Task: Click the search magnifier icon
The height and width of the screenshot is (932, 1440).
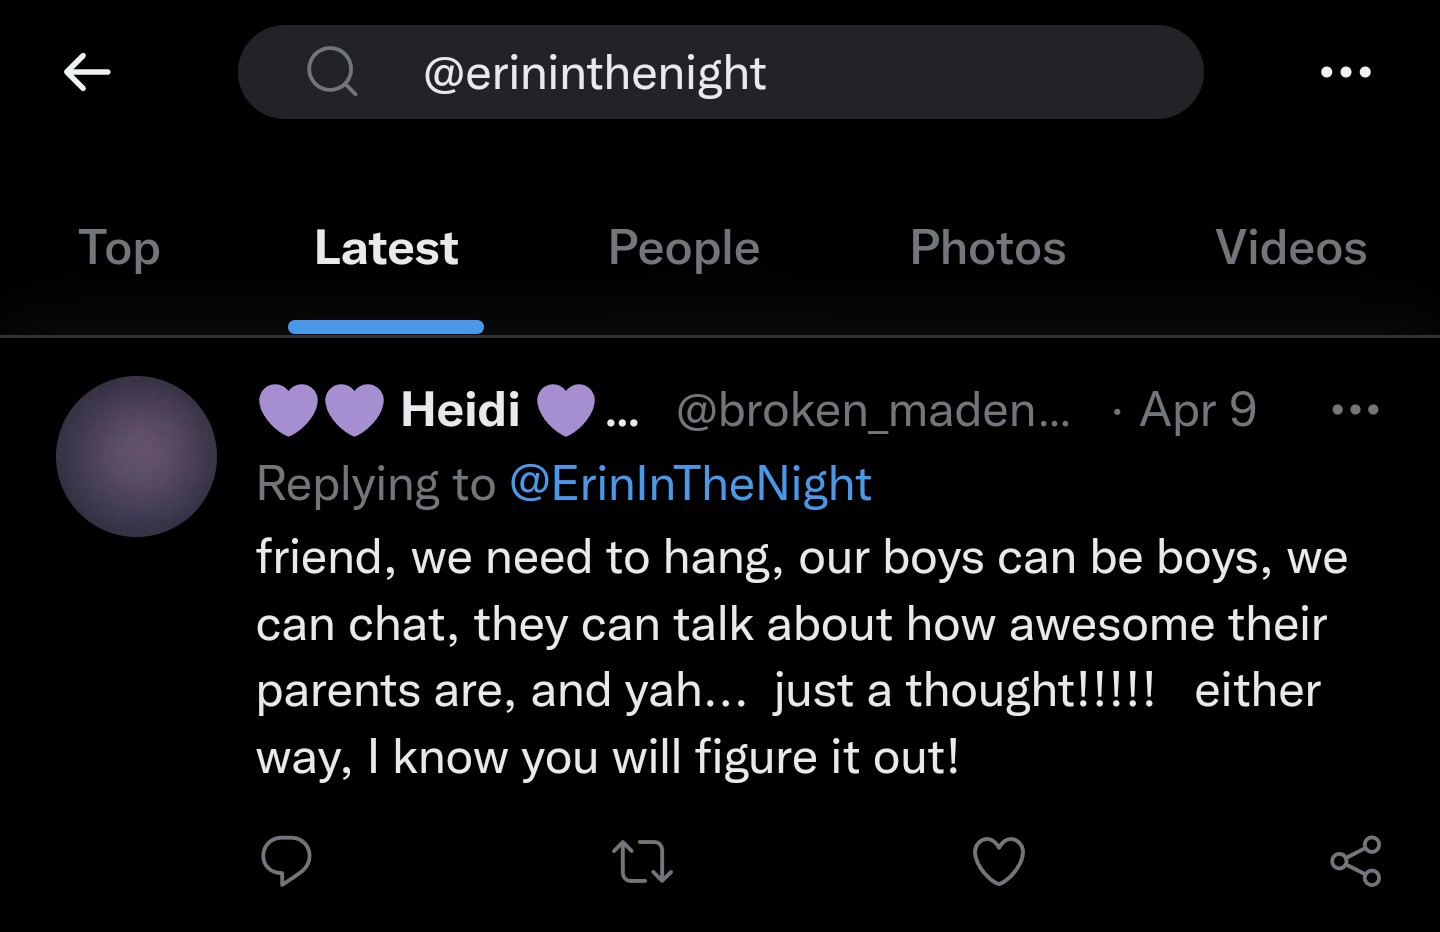Action: click(x=332, y=72)
